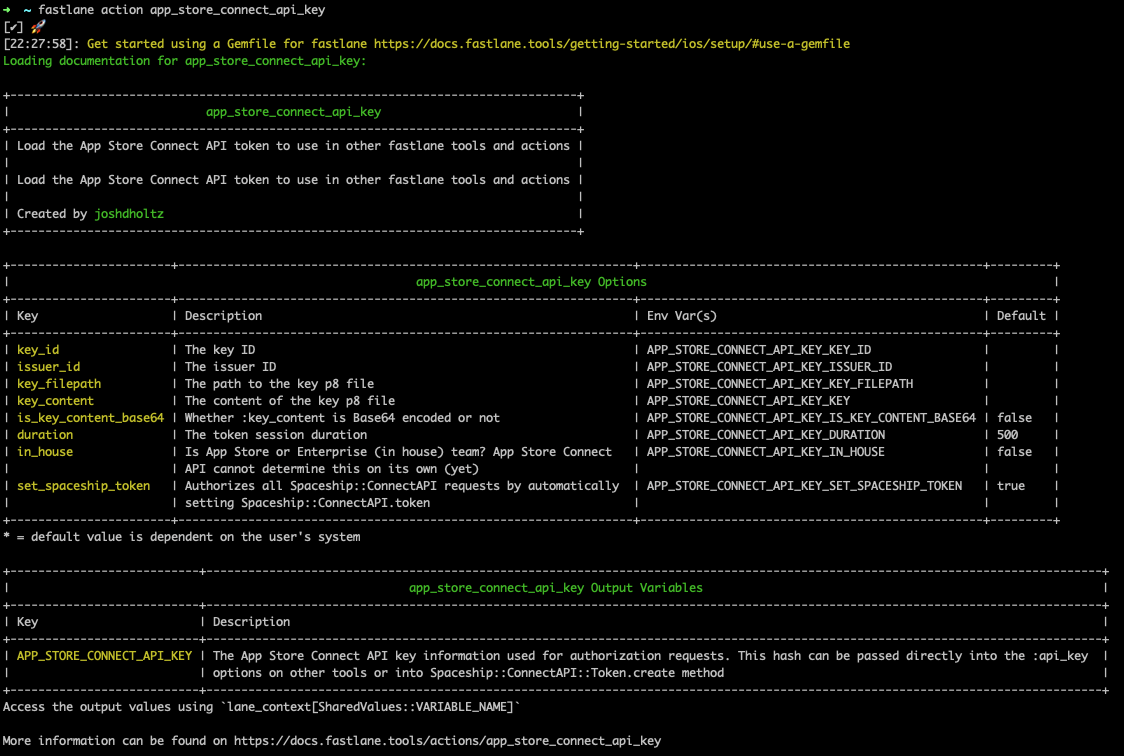Click the key_content option key
Image resolution: width=1124 pixels, height=756 pixels.
[55, 401]
